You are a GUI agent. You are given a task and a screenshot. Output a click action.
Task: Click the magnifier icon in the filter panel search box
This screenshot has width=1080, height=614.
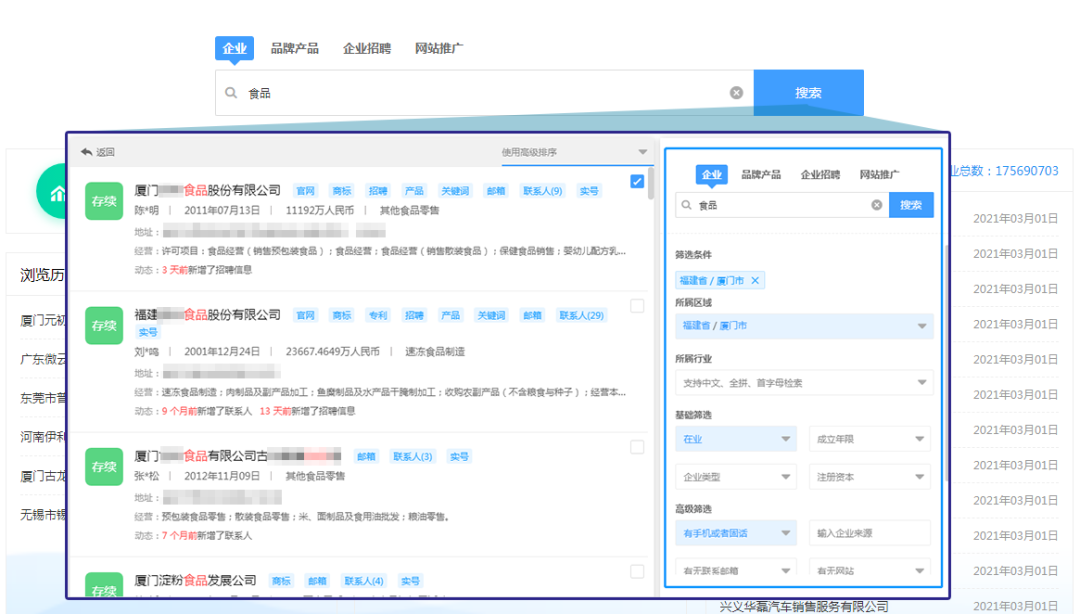[686, 205]
